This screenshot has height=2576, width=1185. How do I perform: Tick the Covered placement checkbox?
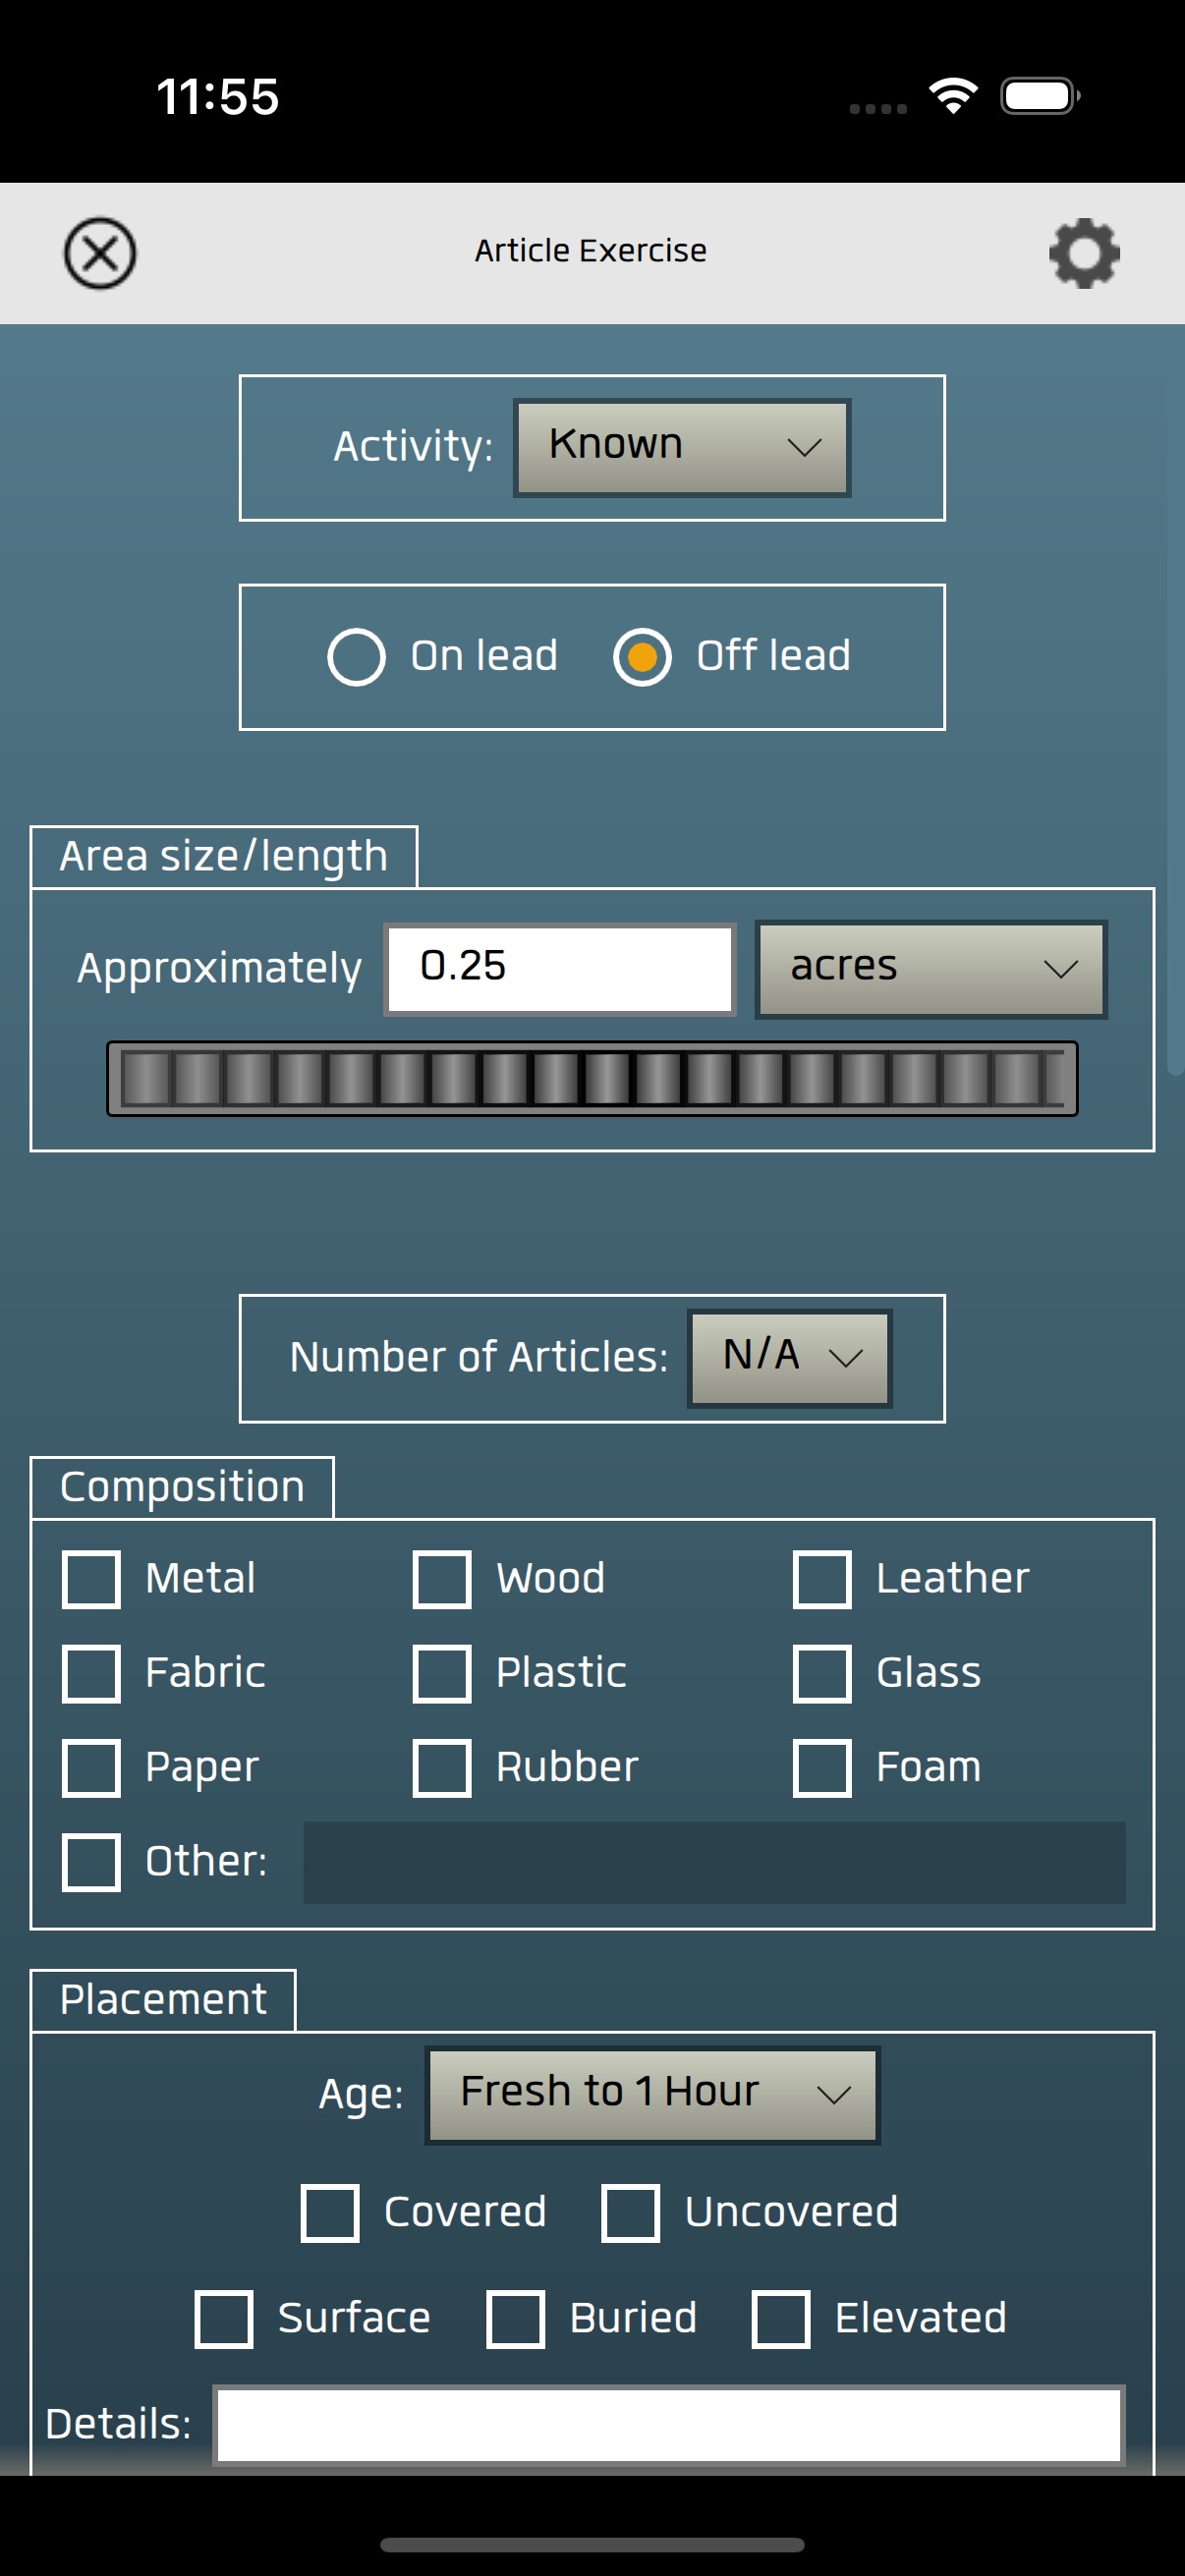(x=330, y=2213)
